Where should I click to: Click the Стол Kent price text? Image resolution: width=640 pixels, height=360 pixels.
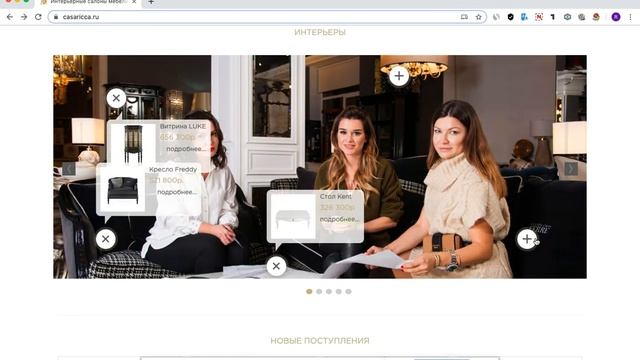coord(337,208)
